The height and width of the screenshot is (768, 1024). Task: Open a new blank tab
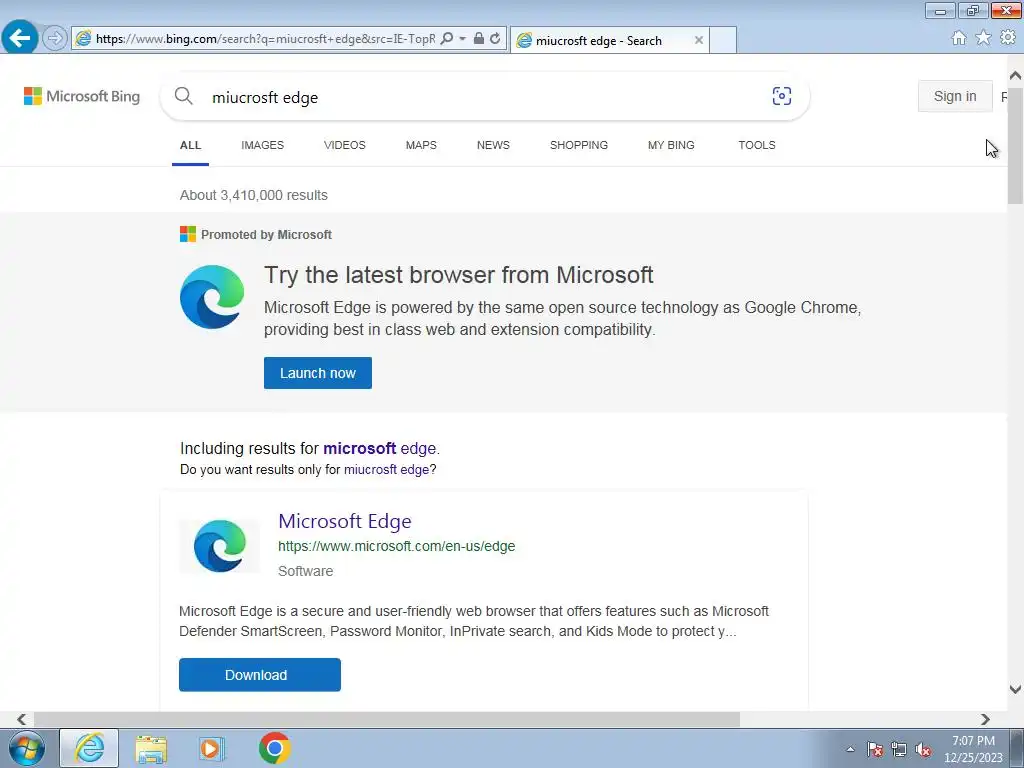click(x=723, y=40)
